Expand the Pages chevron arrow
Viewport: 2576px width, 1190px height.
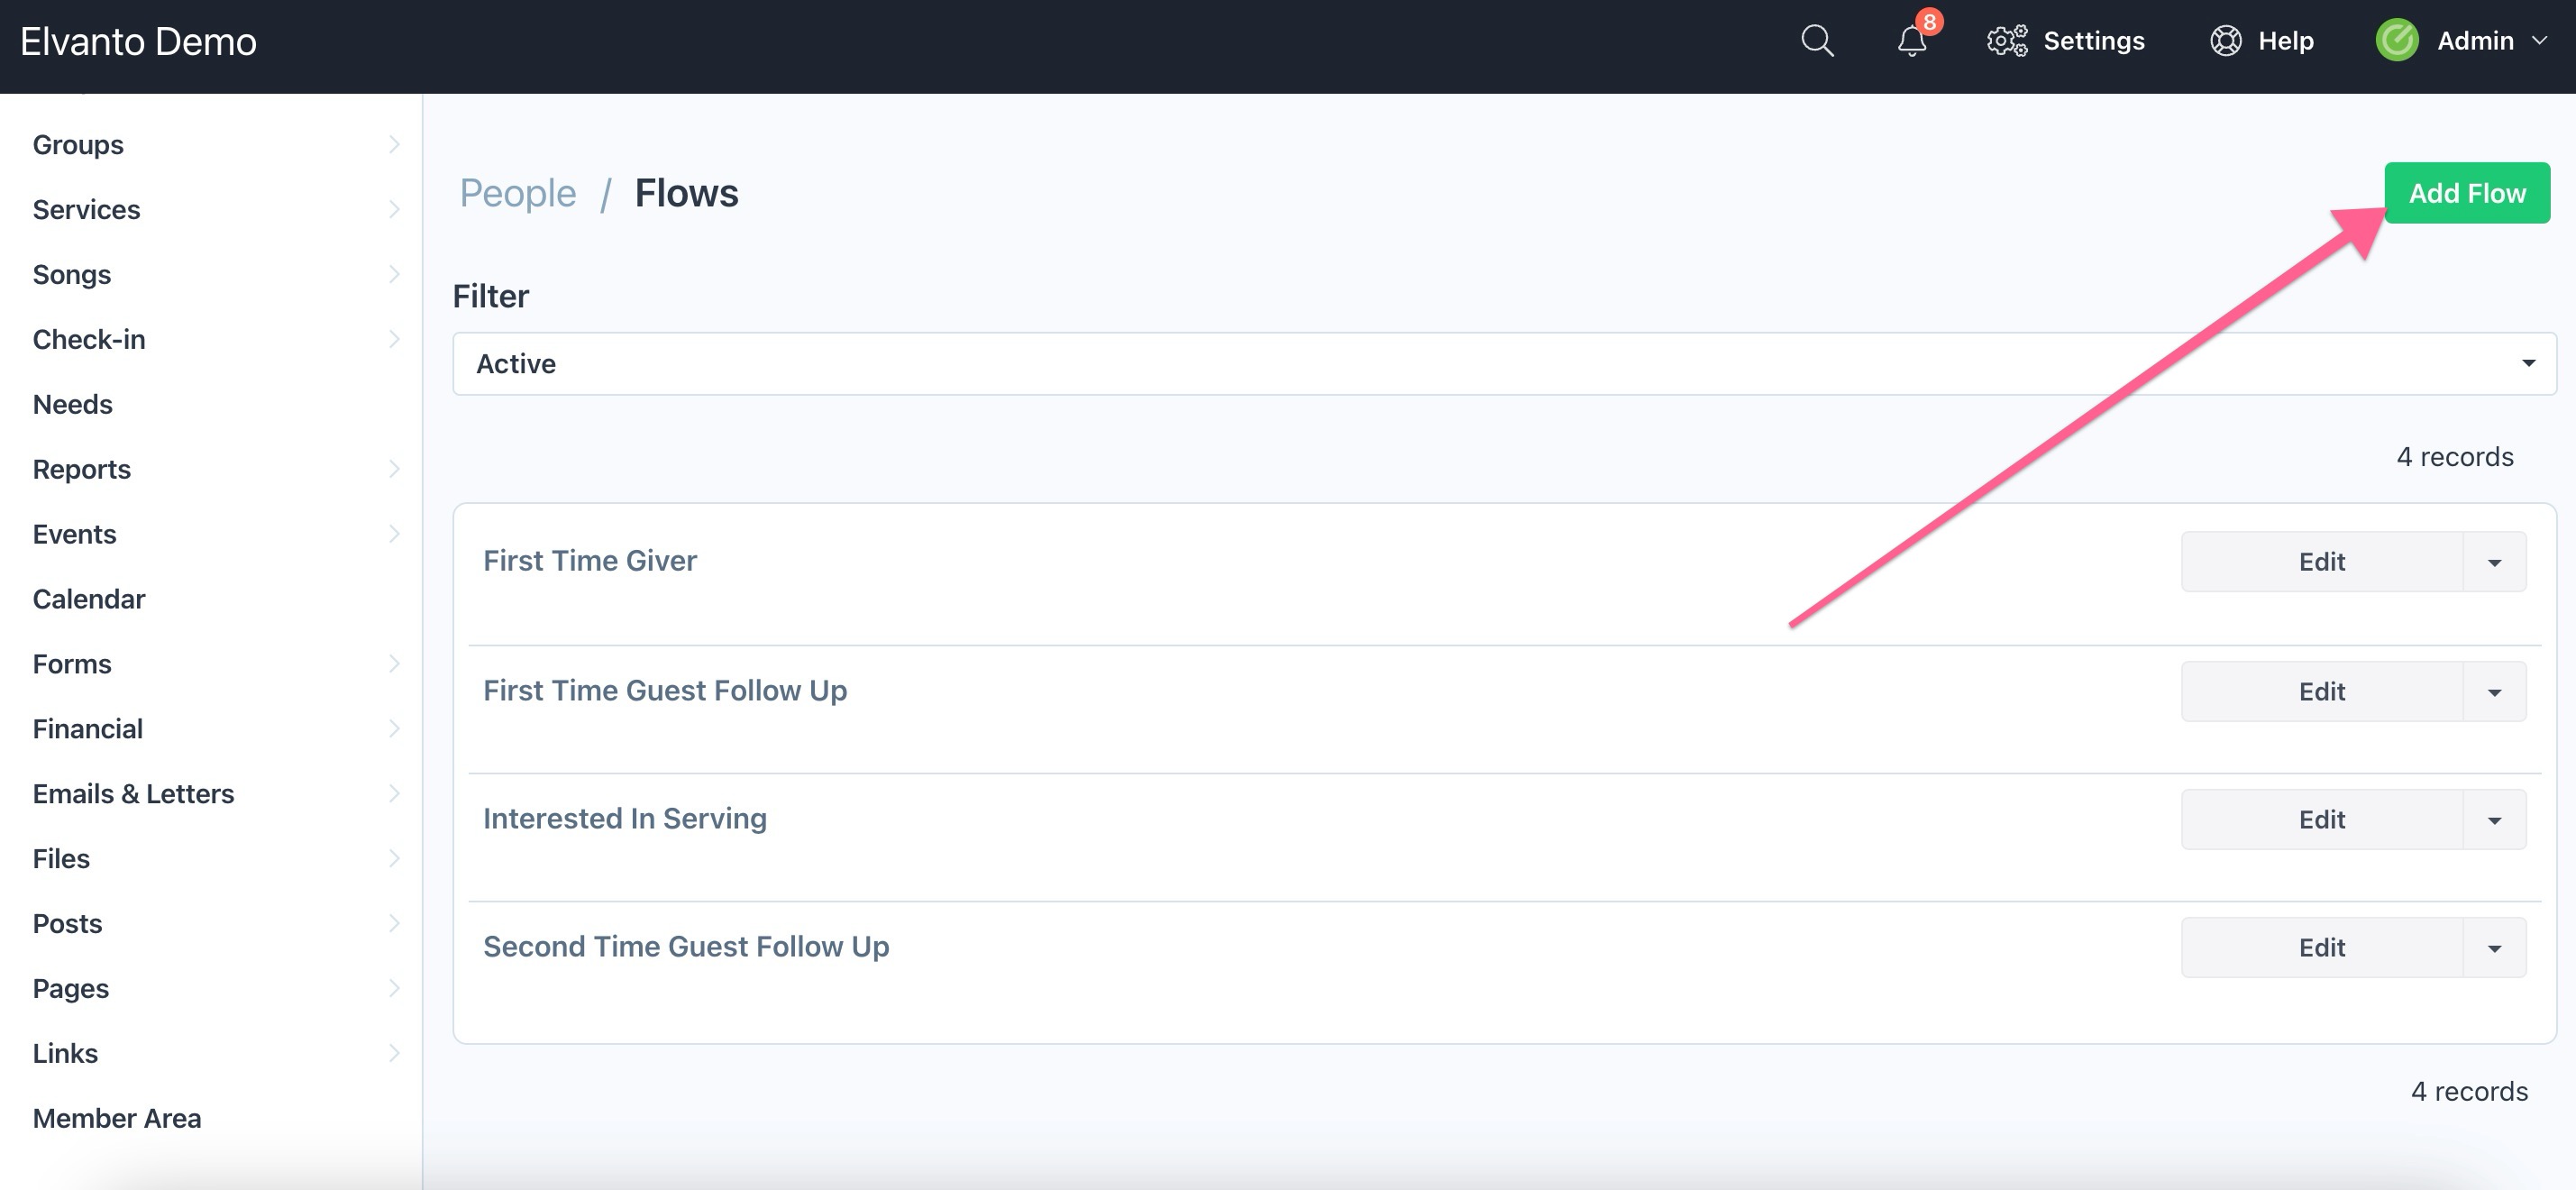tap(394, 990)
